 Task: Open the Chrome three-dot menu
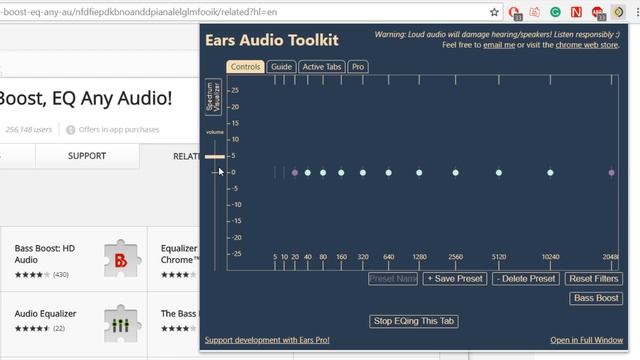click(637, 12)
